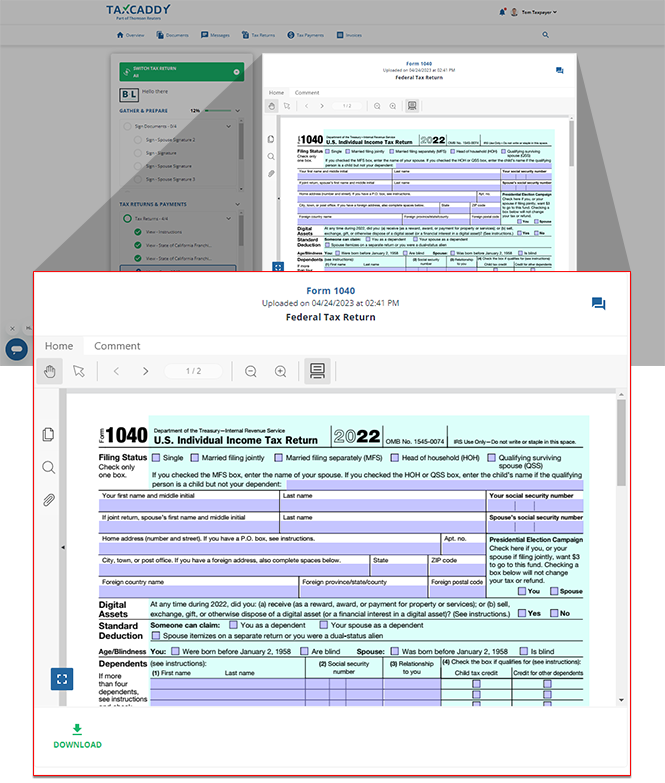Viewport: 665px width, 783px height.
Task: Tick the Digital Assets Yes checkbox in enlarged form
Action: point(520,613)
